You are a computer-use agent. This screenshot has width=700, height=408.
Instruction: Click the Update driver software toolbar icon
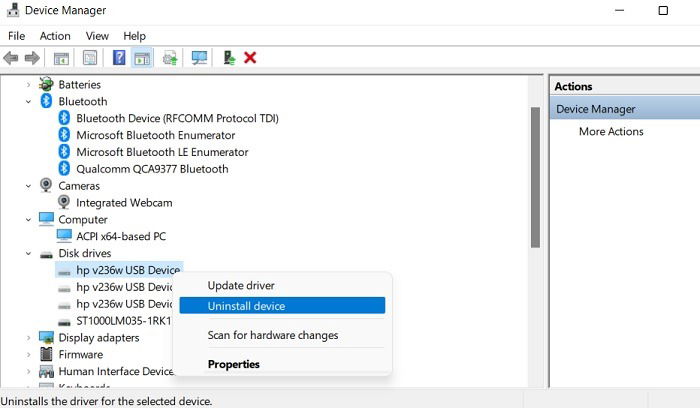pos(170,58)
